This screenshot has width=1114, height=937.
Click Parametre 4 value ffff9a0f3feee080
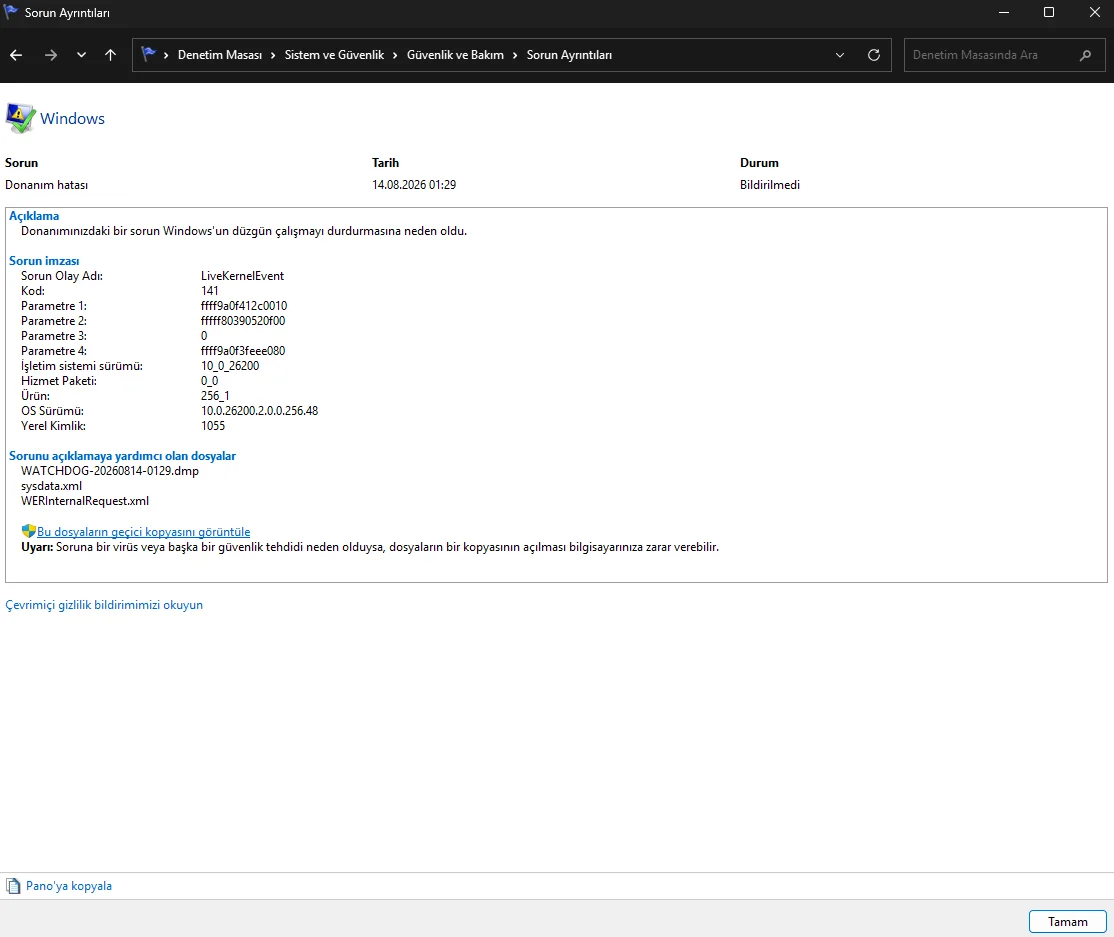tap(243, 350)
